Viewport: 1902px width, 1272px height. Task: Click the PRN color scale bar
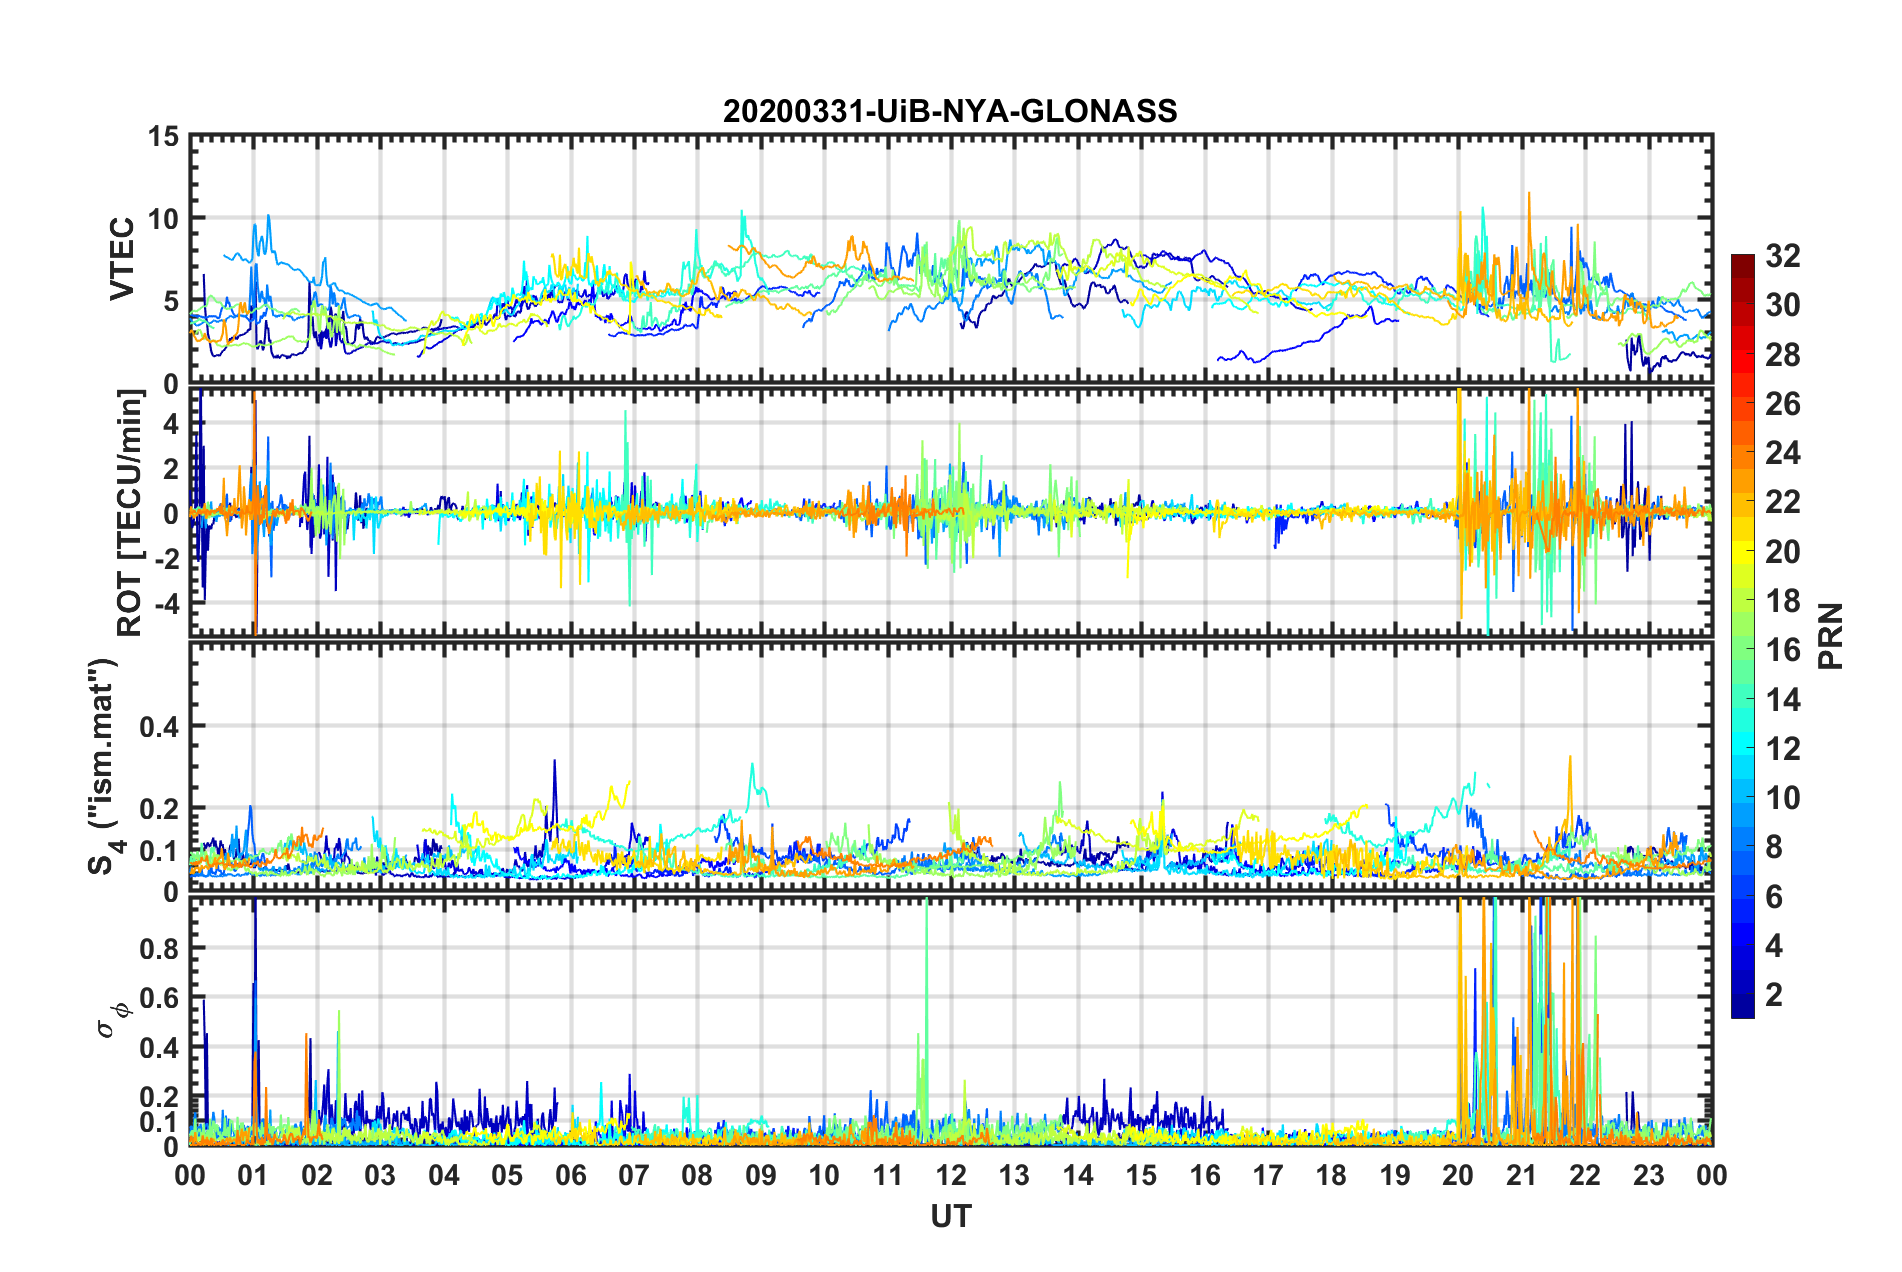click(1743, 636)
